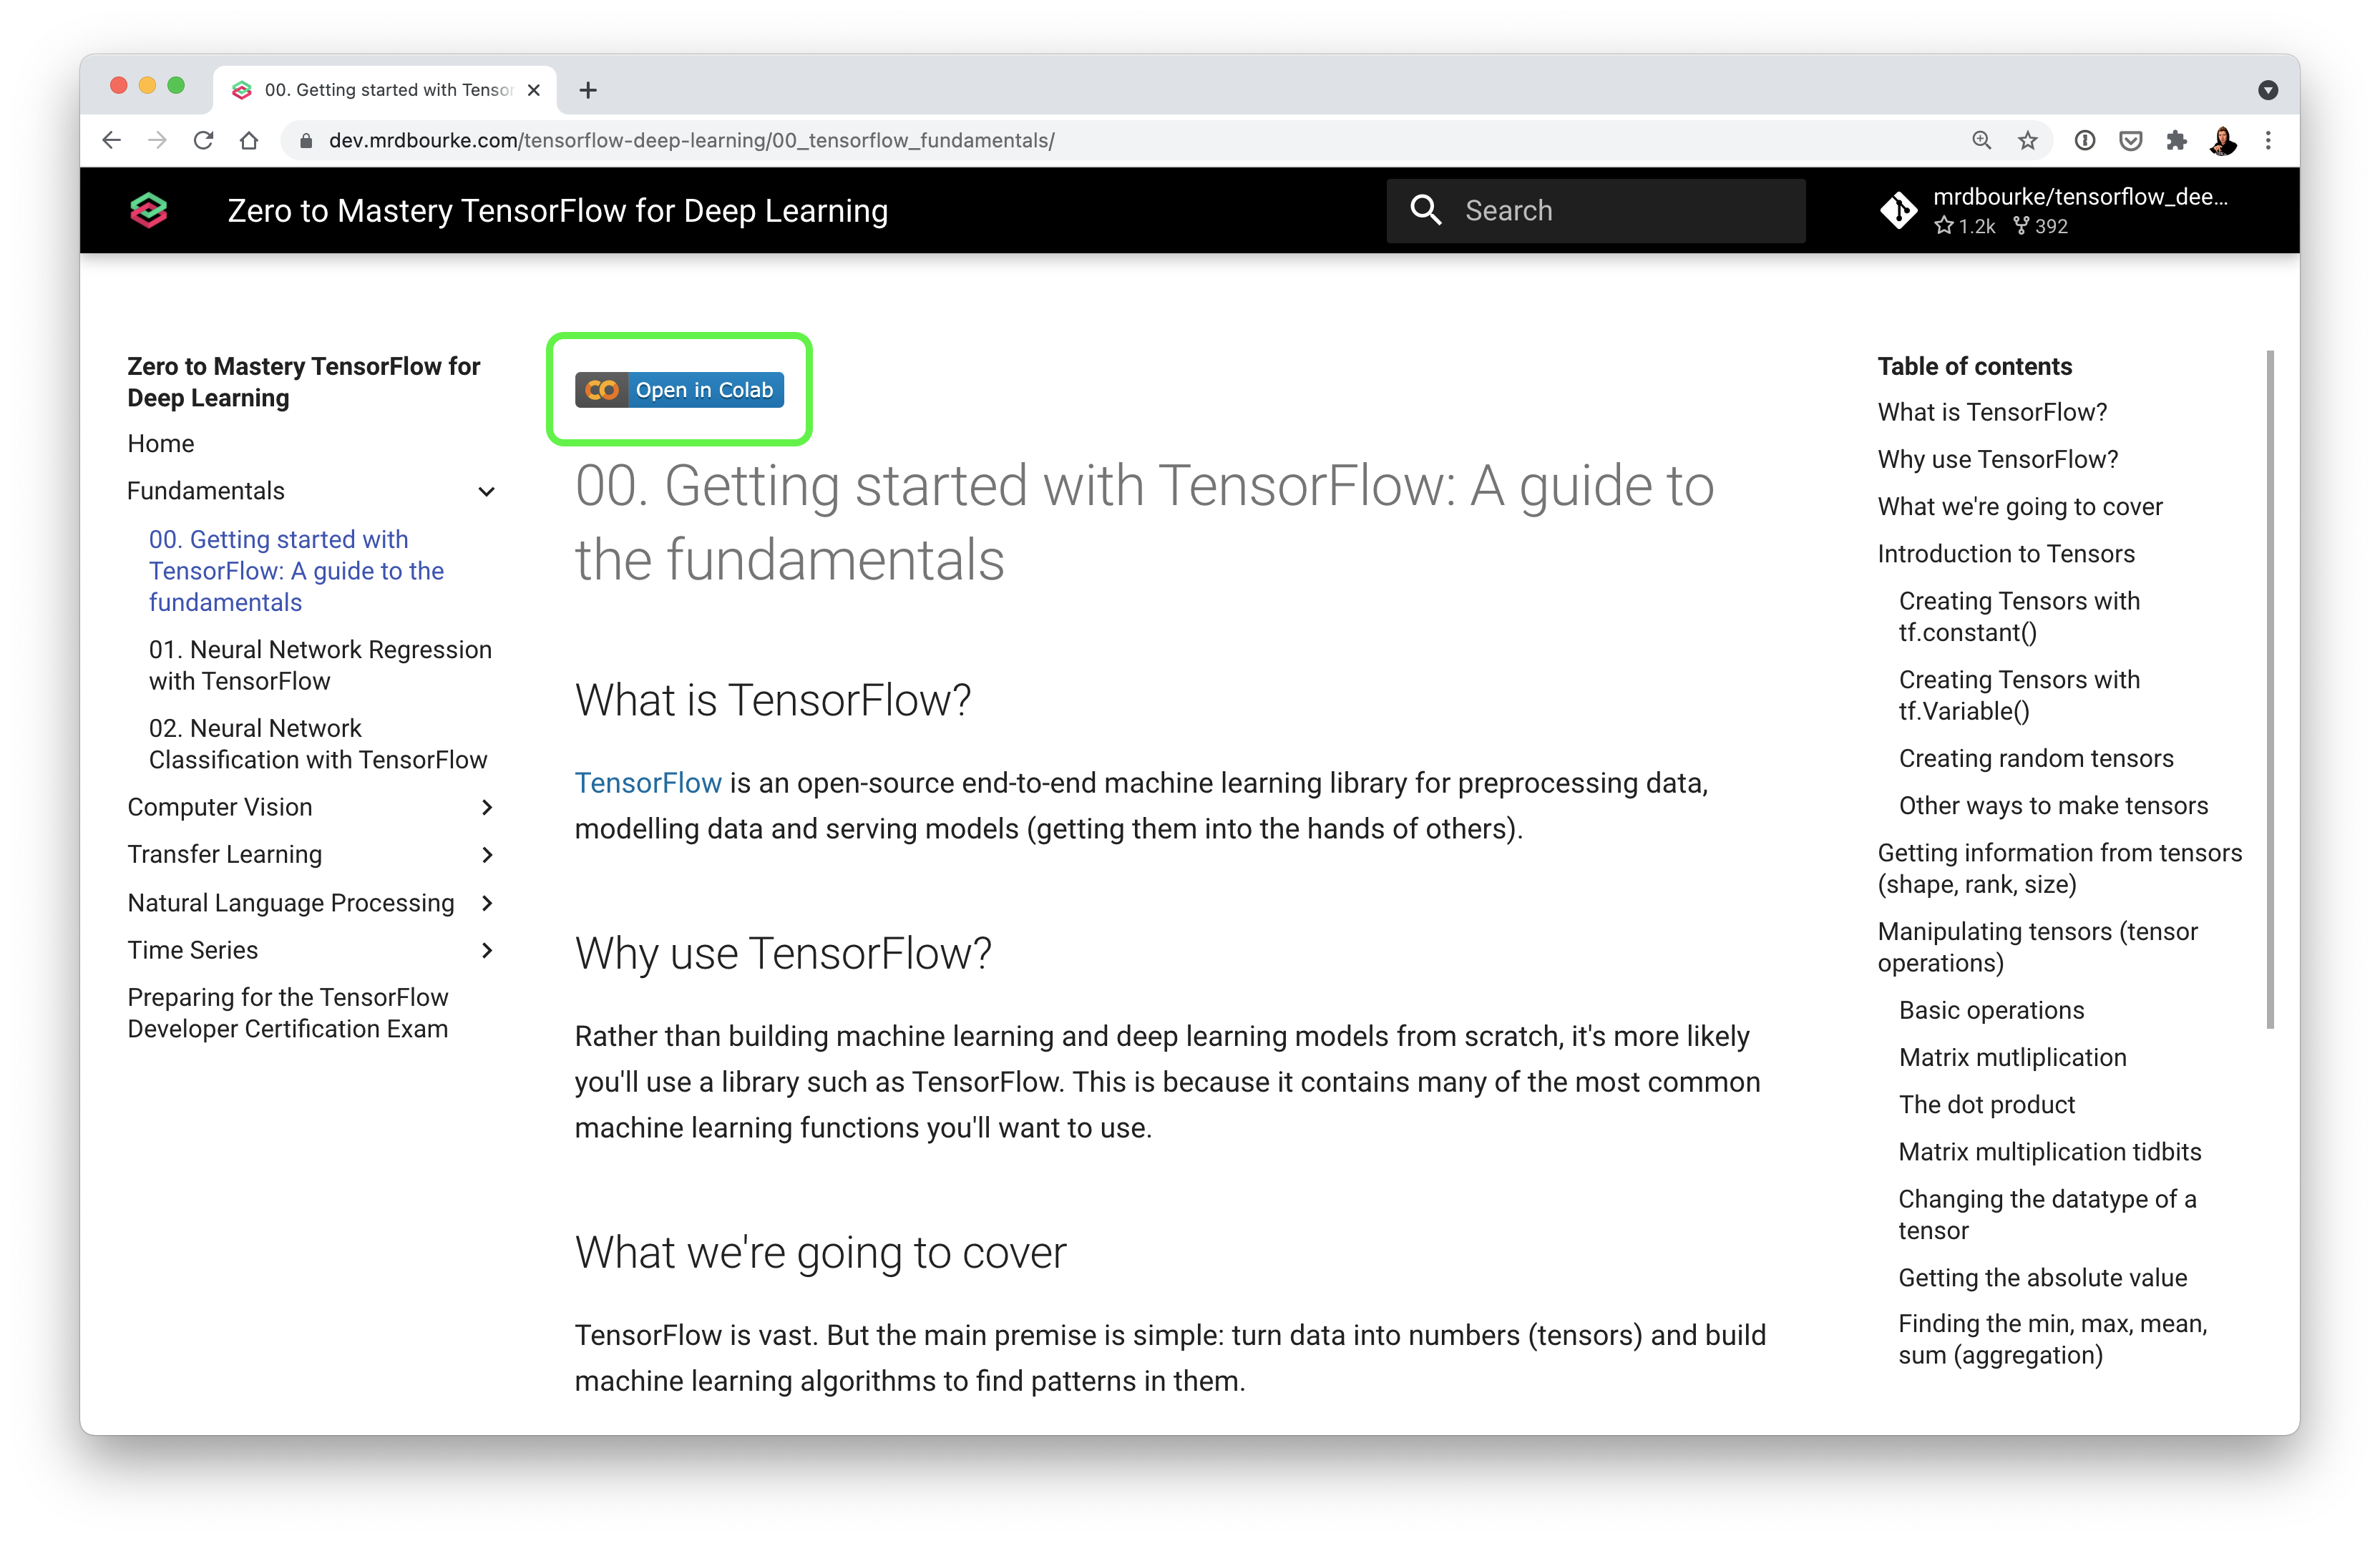2380x1541 pixels.
Task: Go to browser home page icon
Action: pos(249,141)
